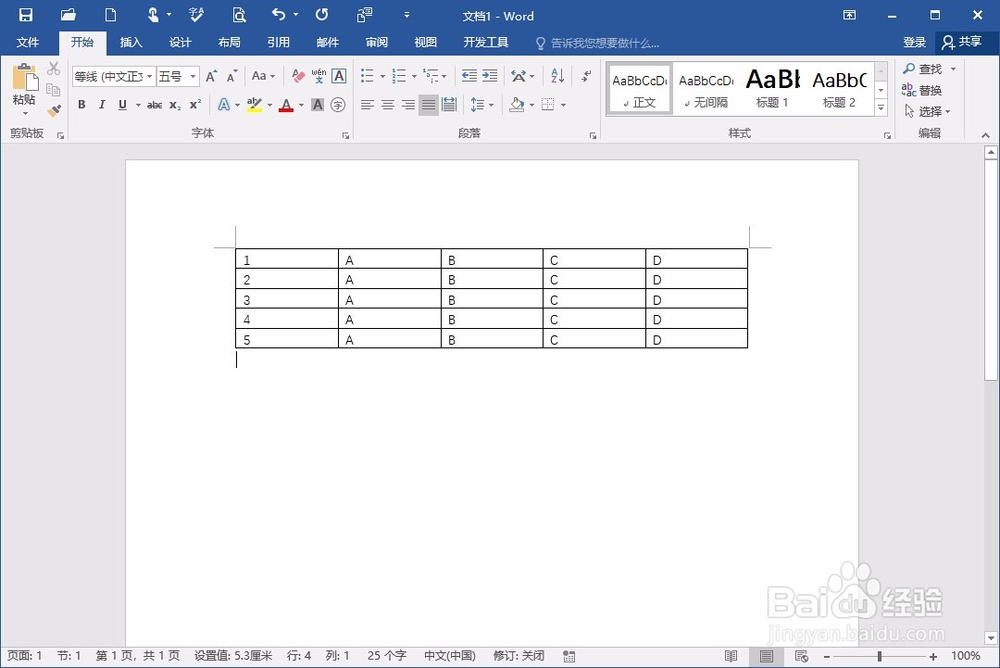This screenshot has width=1000, height=668.
Task: Toggle superscript formatting
Action: (195, 105)
